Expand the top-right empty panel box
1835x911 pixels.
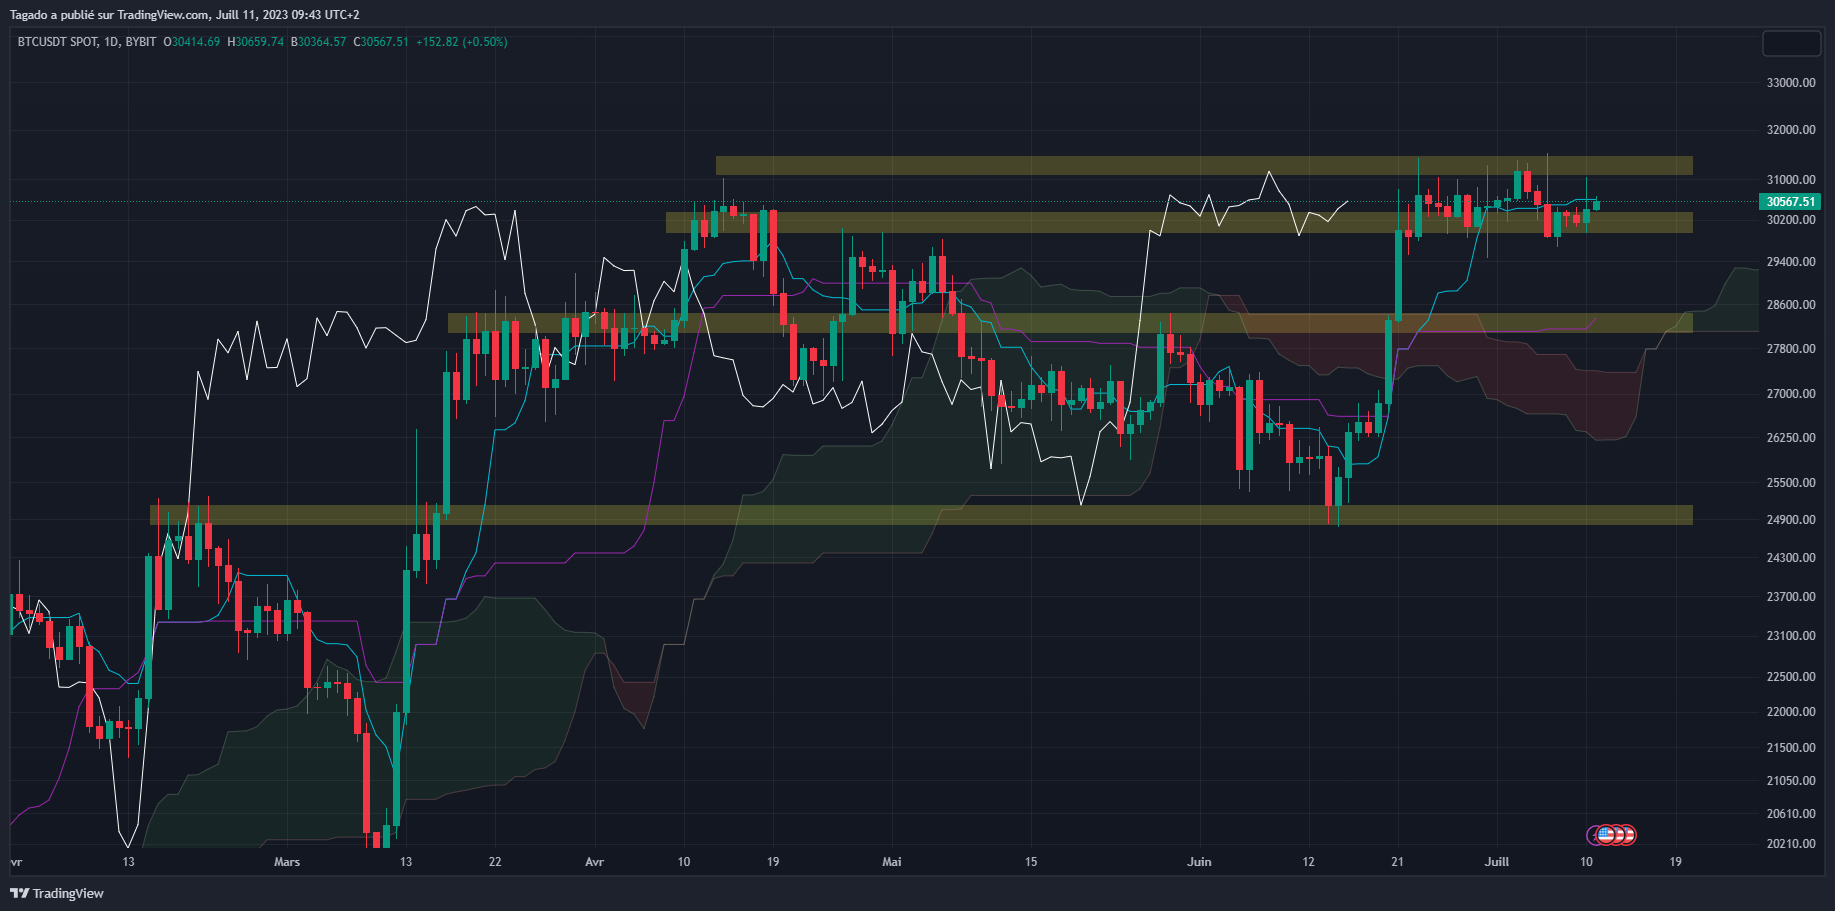click(1791, 43)
